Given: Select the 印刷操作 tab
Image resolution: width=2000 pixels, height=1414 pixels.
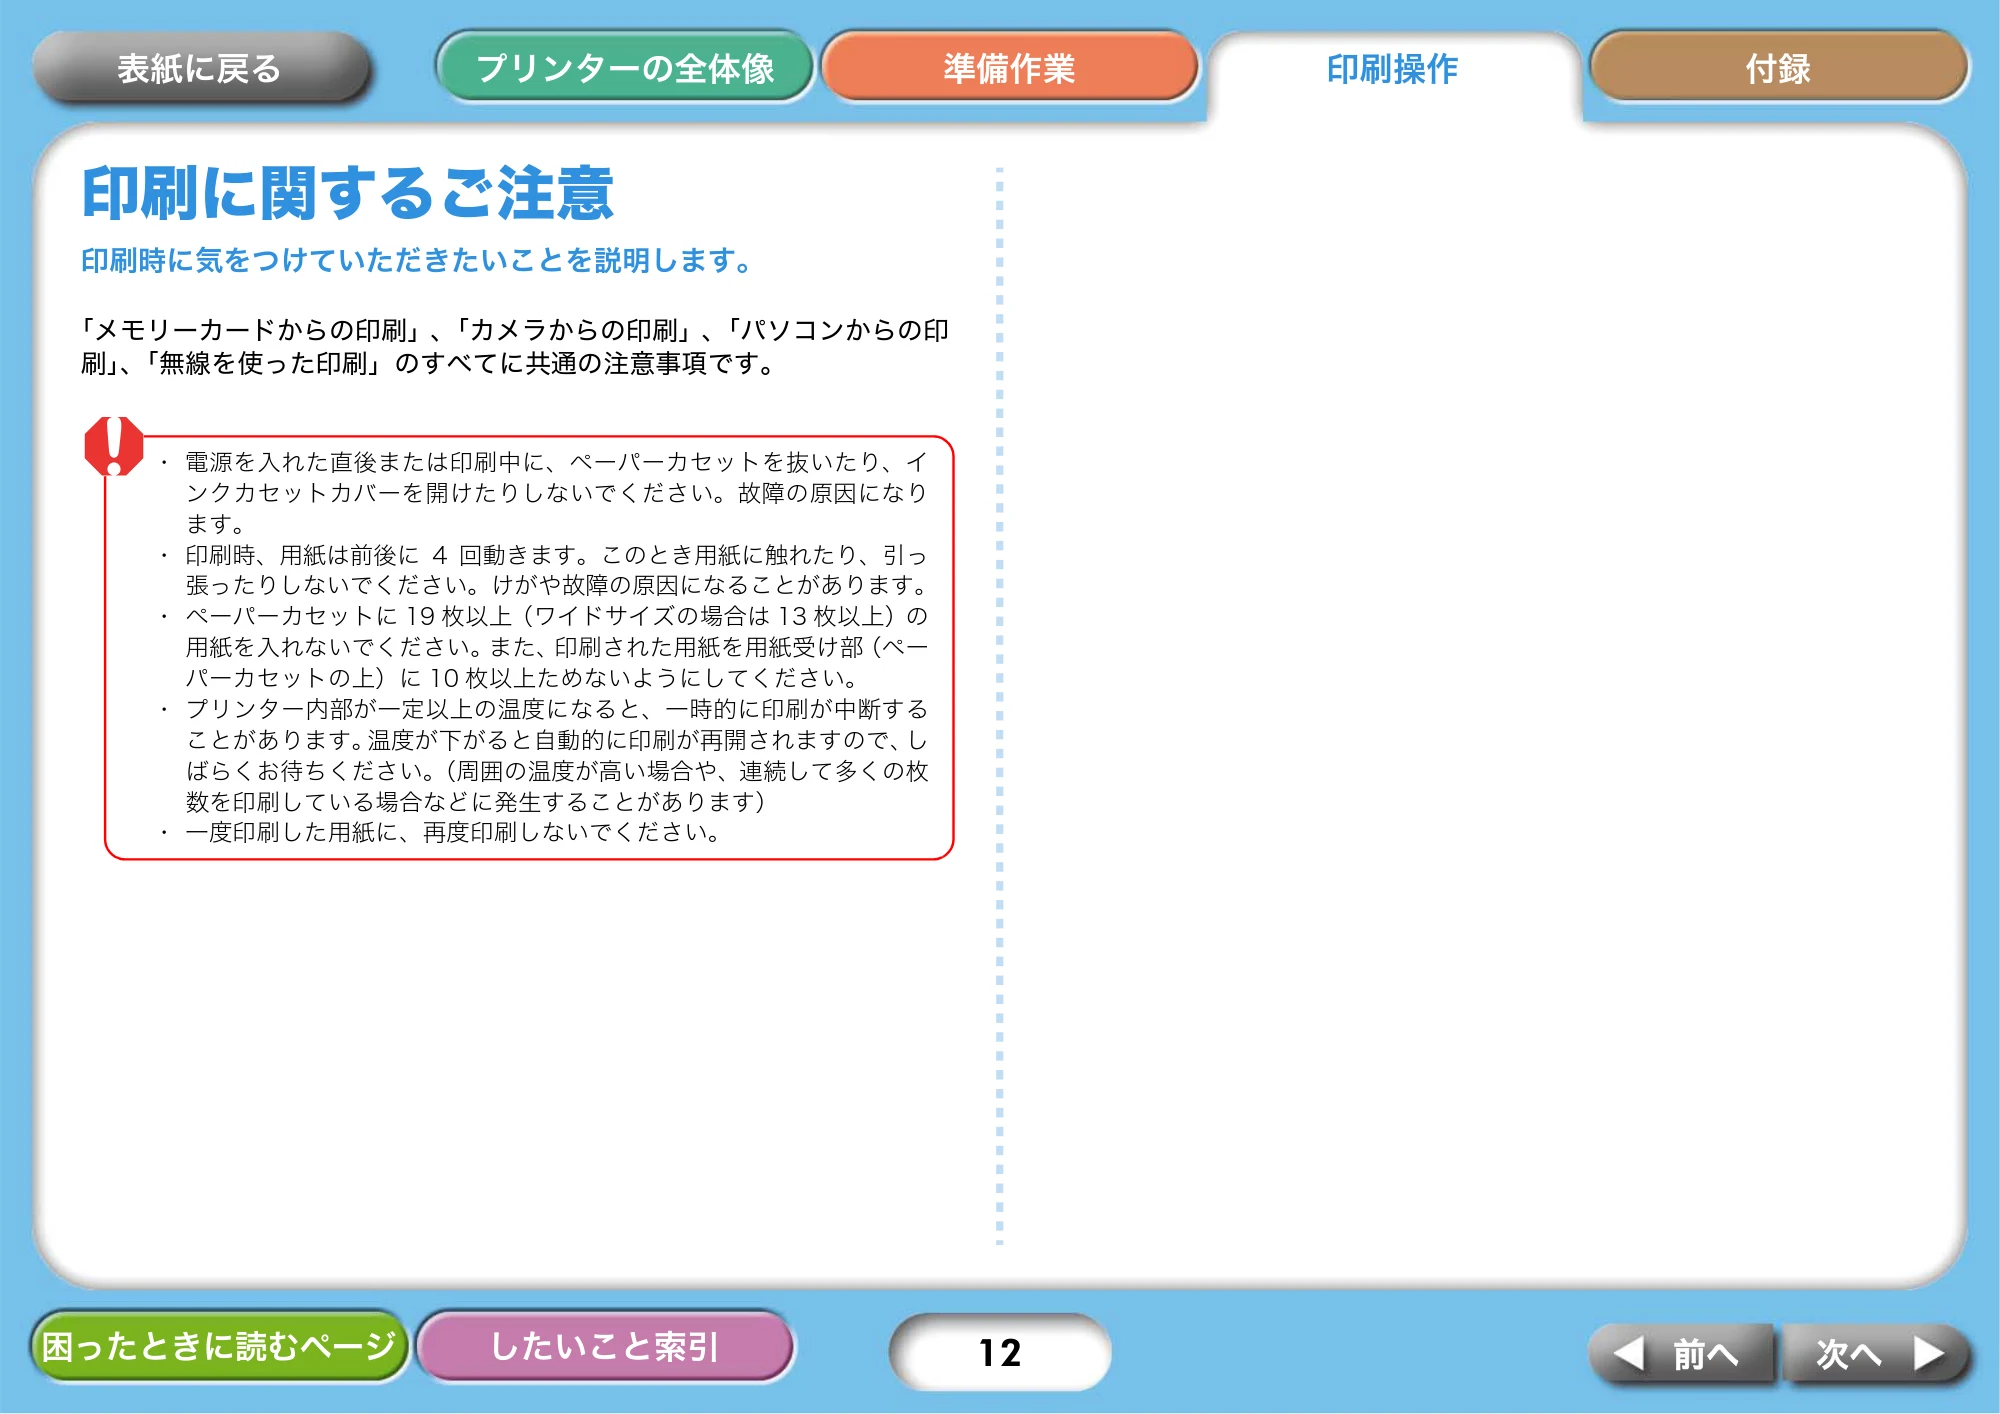Looking at the screenshot, I should pos(1393,70).
